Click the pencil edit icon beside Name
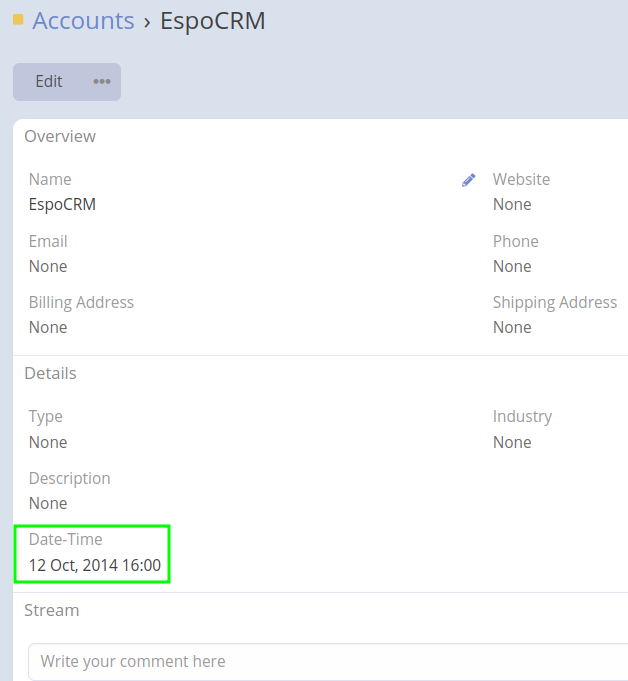The width and height of the screenshot is (628, 681). (x=468, y=180)
